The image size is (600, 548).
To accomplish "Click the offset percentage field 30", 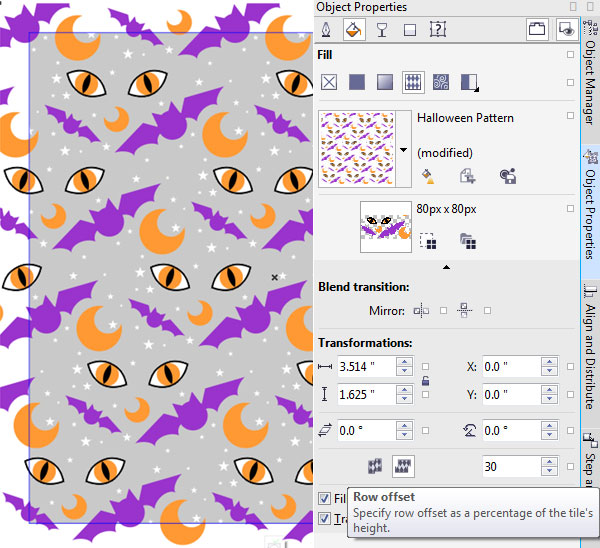I will click(512, 466).
